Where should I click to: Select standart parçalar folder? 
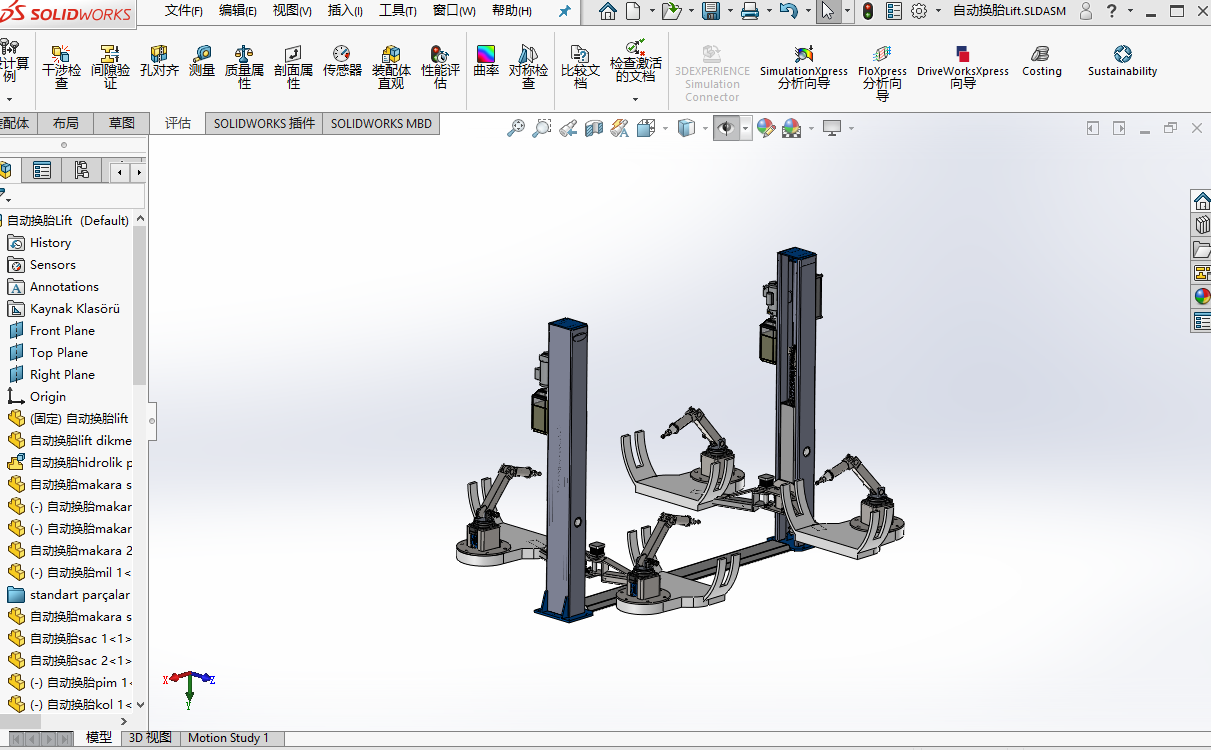click(79, 595)
